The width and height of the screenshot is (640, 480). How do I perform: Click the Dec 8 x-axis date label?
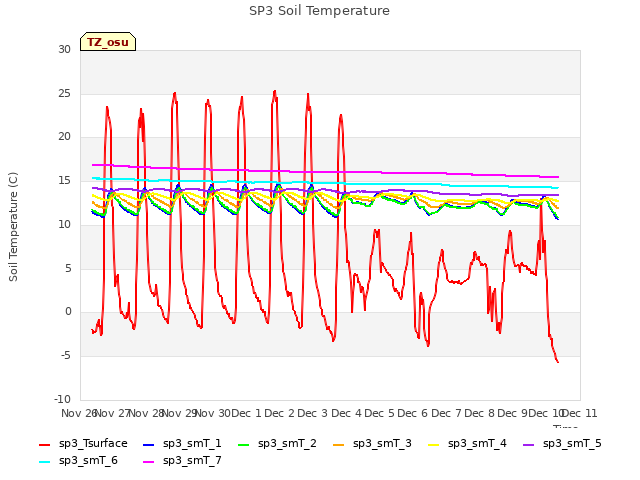480,413
